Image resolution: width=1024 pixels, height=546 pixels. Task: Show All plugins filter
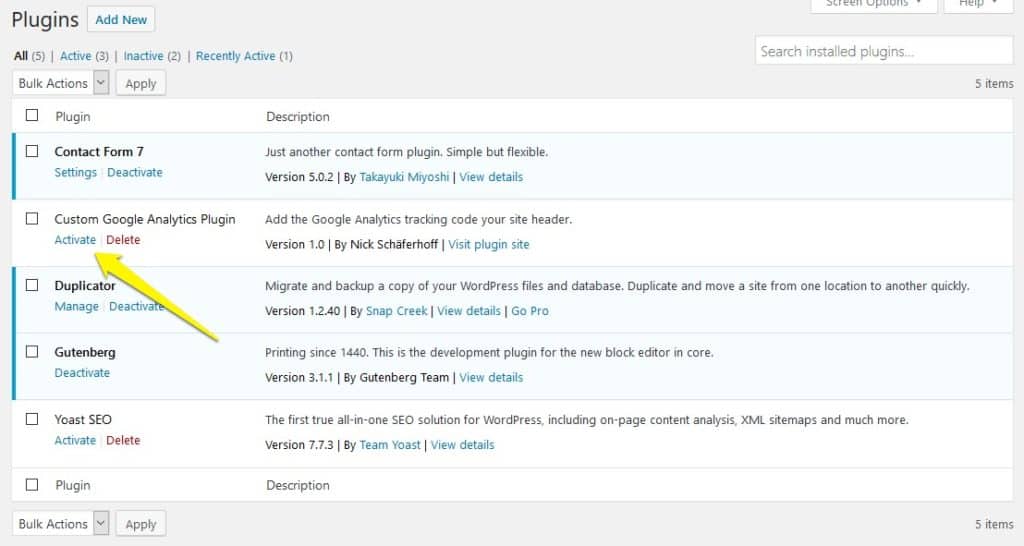[x=21, y=56]
